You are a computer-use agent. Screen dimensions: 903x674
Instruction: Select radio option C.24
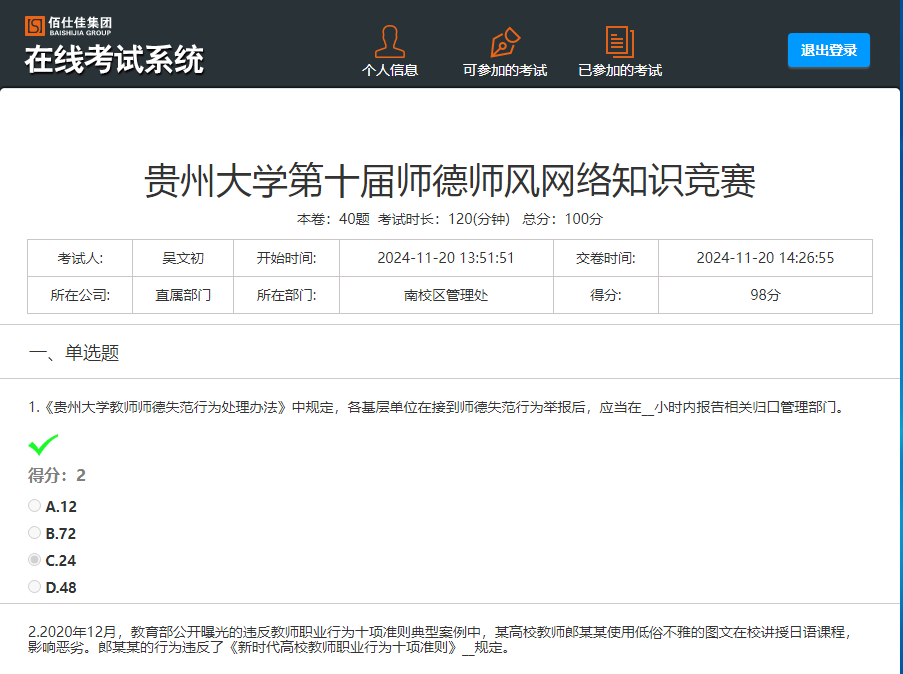(x=35, y=560)
